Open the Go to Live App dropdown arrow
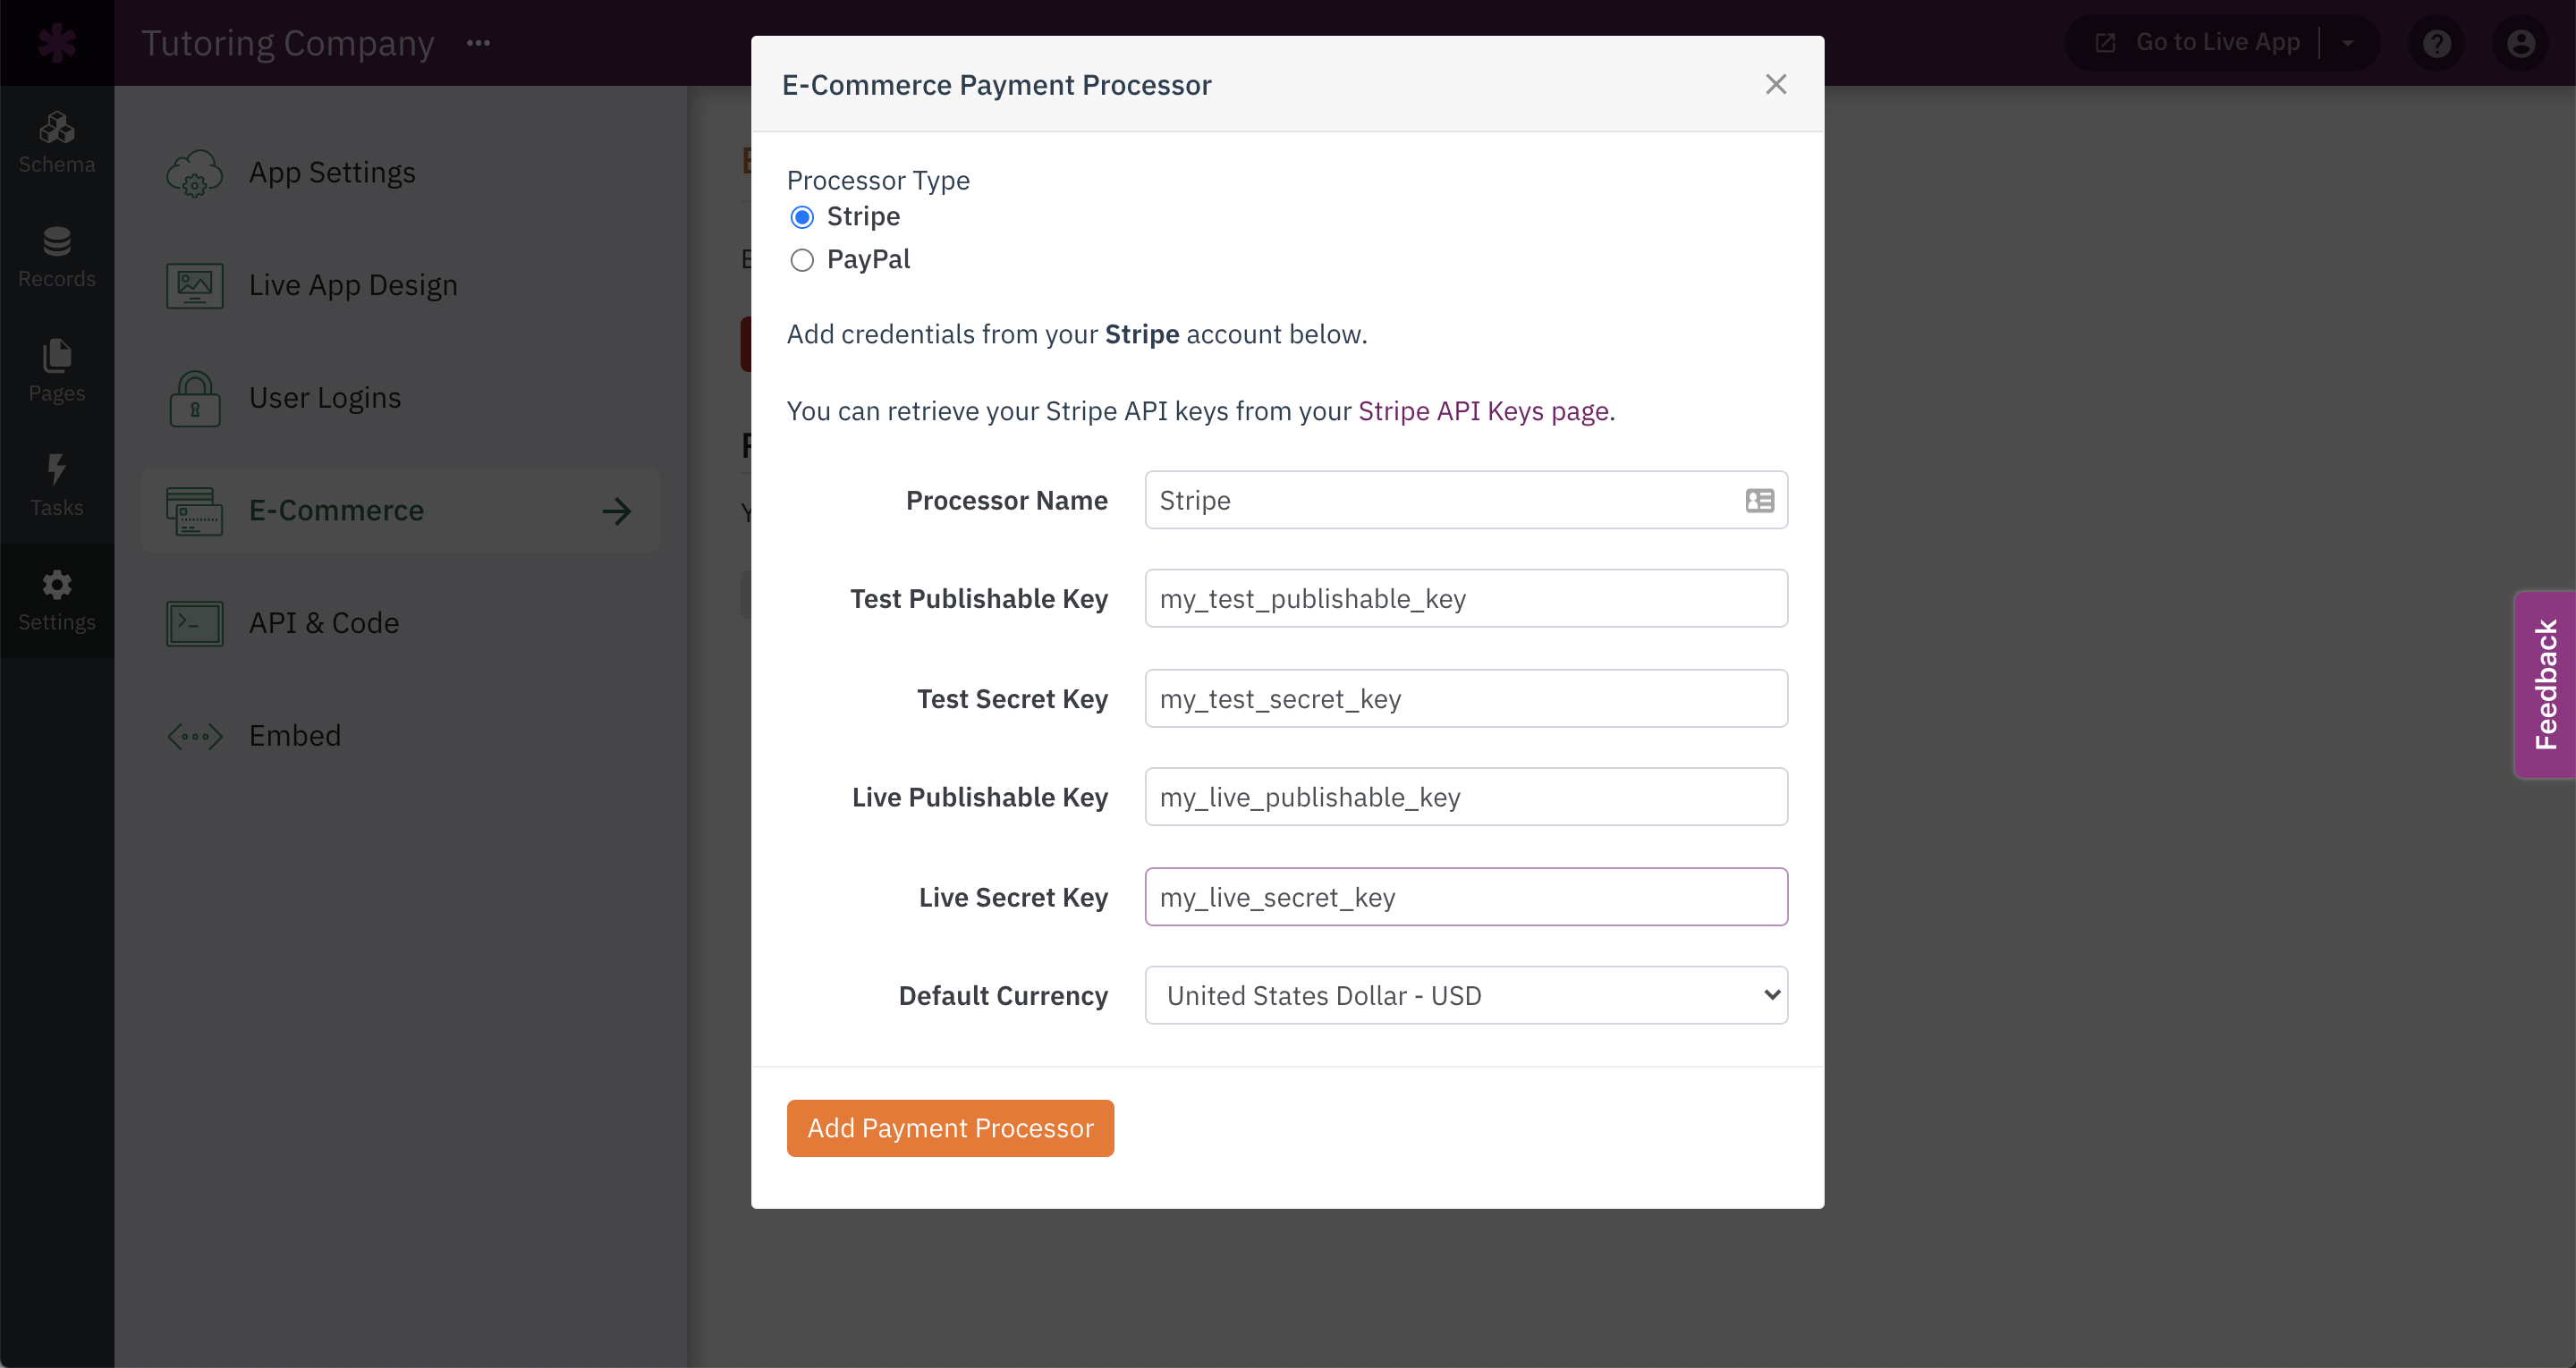This screenshot has height=1368, width=2576. click(2347, 43)
